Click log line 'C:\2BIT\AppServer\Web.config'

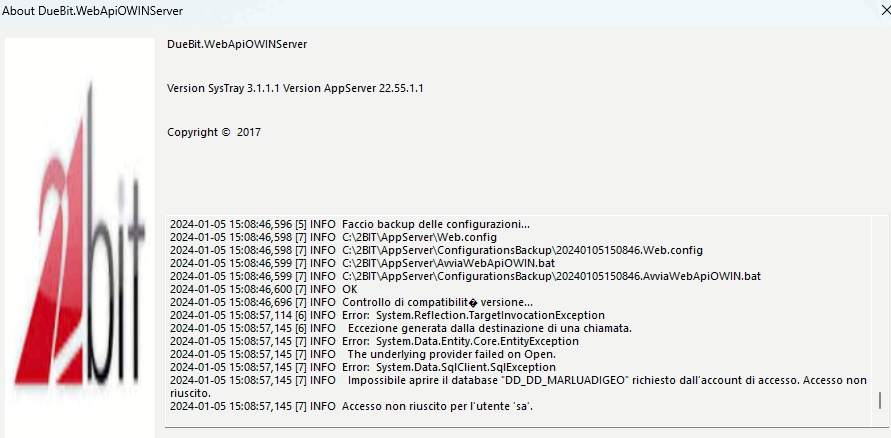(333, 237)
